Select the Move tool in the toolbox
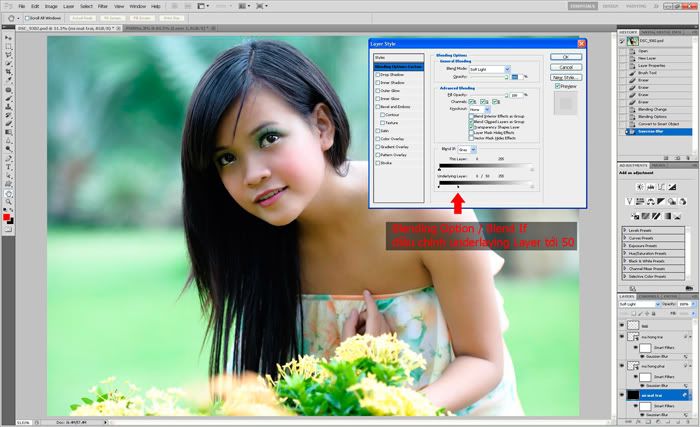The image size is (700, 427). click(8, 37)
